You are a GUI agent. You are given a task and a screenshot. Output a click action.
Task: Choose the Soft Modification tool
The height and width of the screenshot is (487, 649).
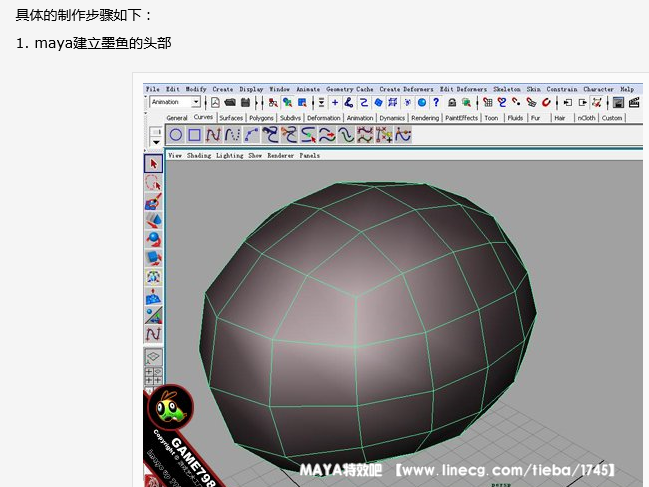point(154,296)
